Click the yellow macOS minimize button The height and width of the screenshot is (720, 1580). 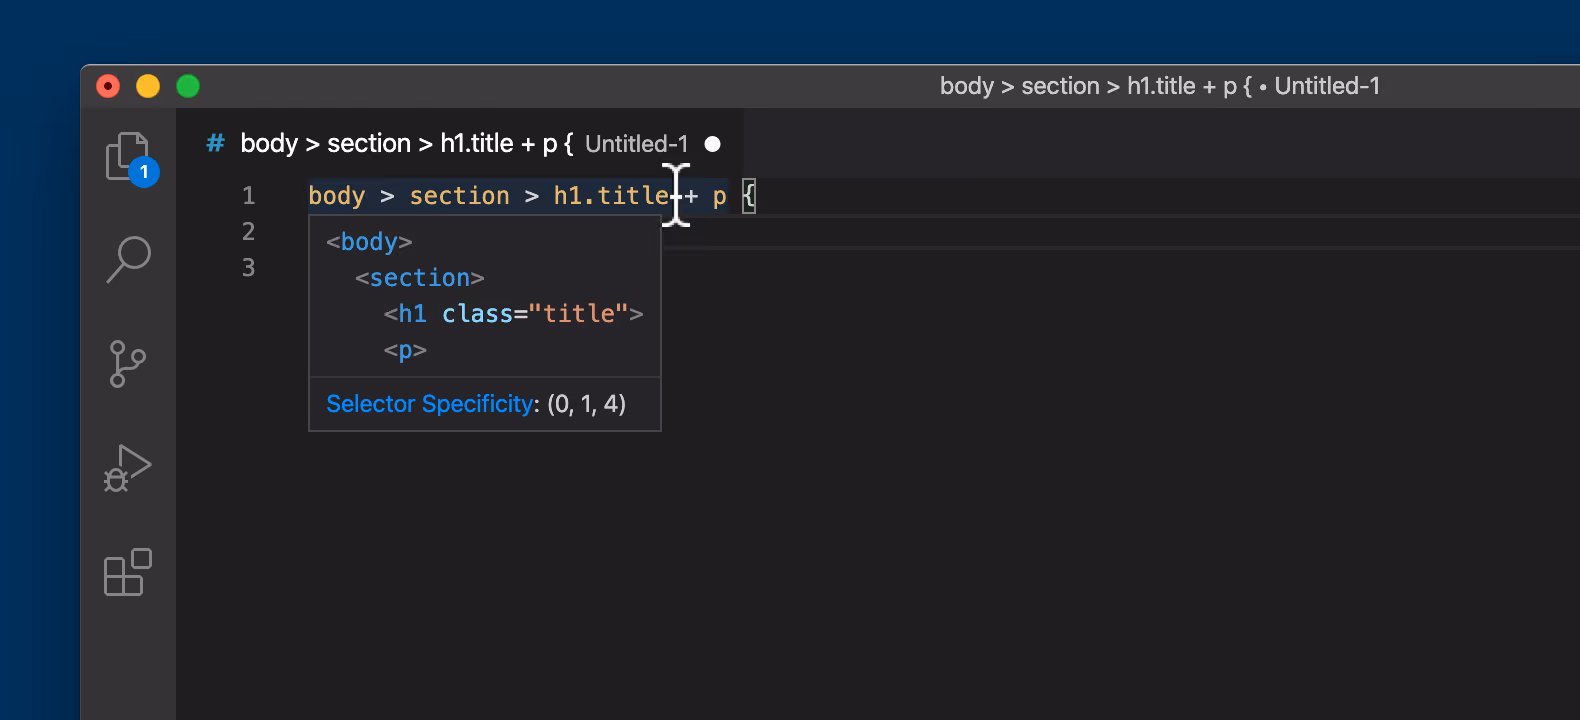(148, 86)
